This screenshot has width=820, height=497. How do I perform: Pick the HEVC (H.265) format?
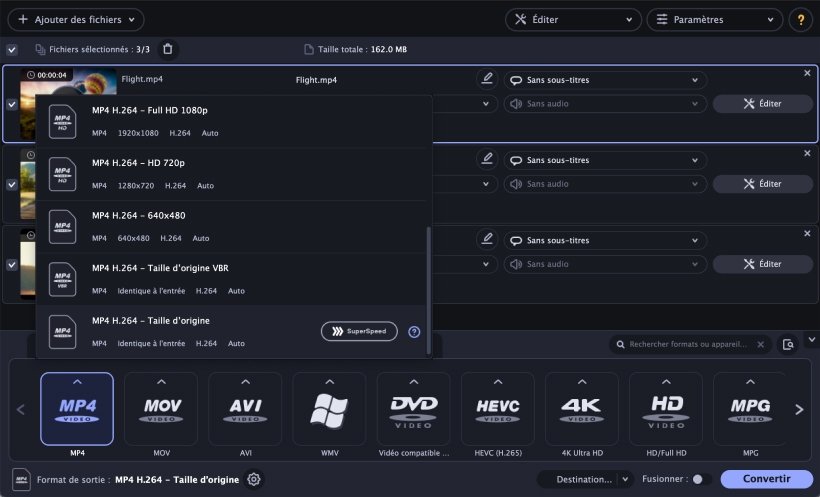tap(498, 409)
